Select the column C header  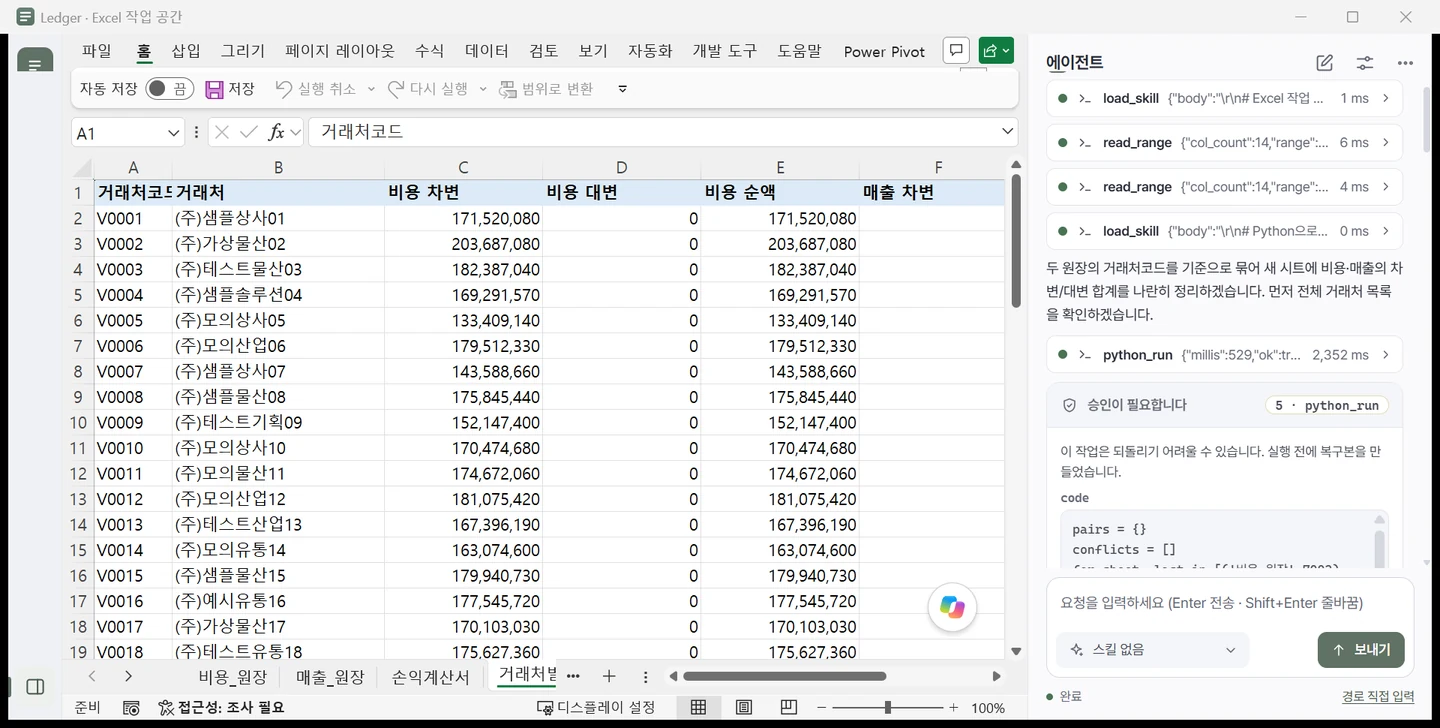(x=463, y=168)
